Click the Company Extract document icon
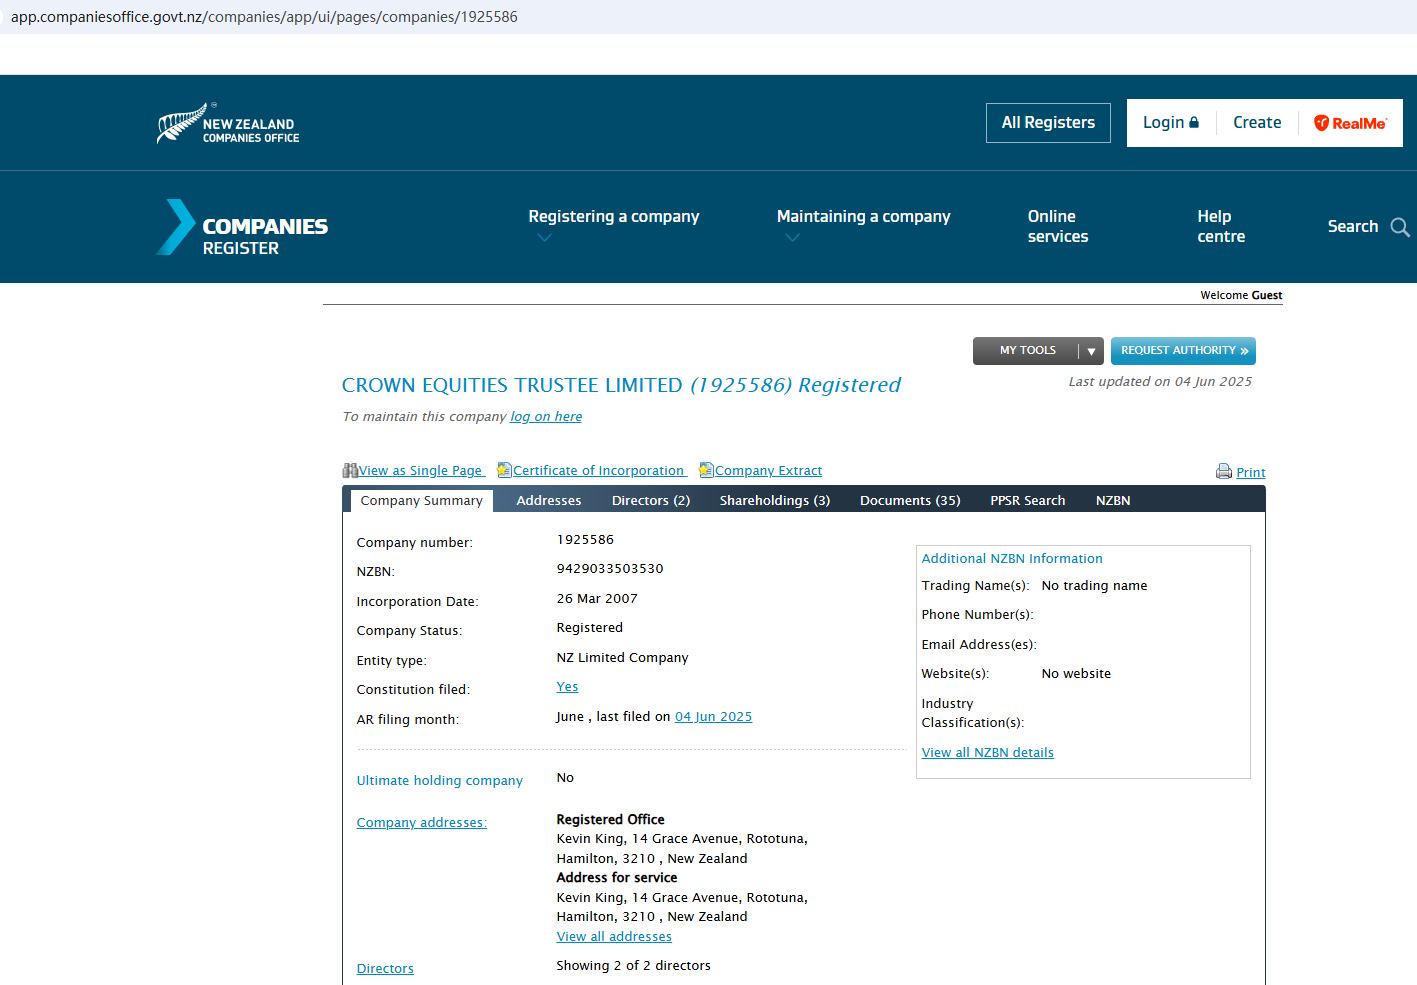The width and height of the screenshot is (1417, 985). (x=706, y=470)
